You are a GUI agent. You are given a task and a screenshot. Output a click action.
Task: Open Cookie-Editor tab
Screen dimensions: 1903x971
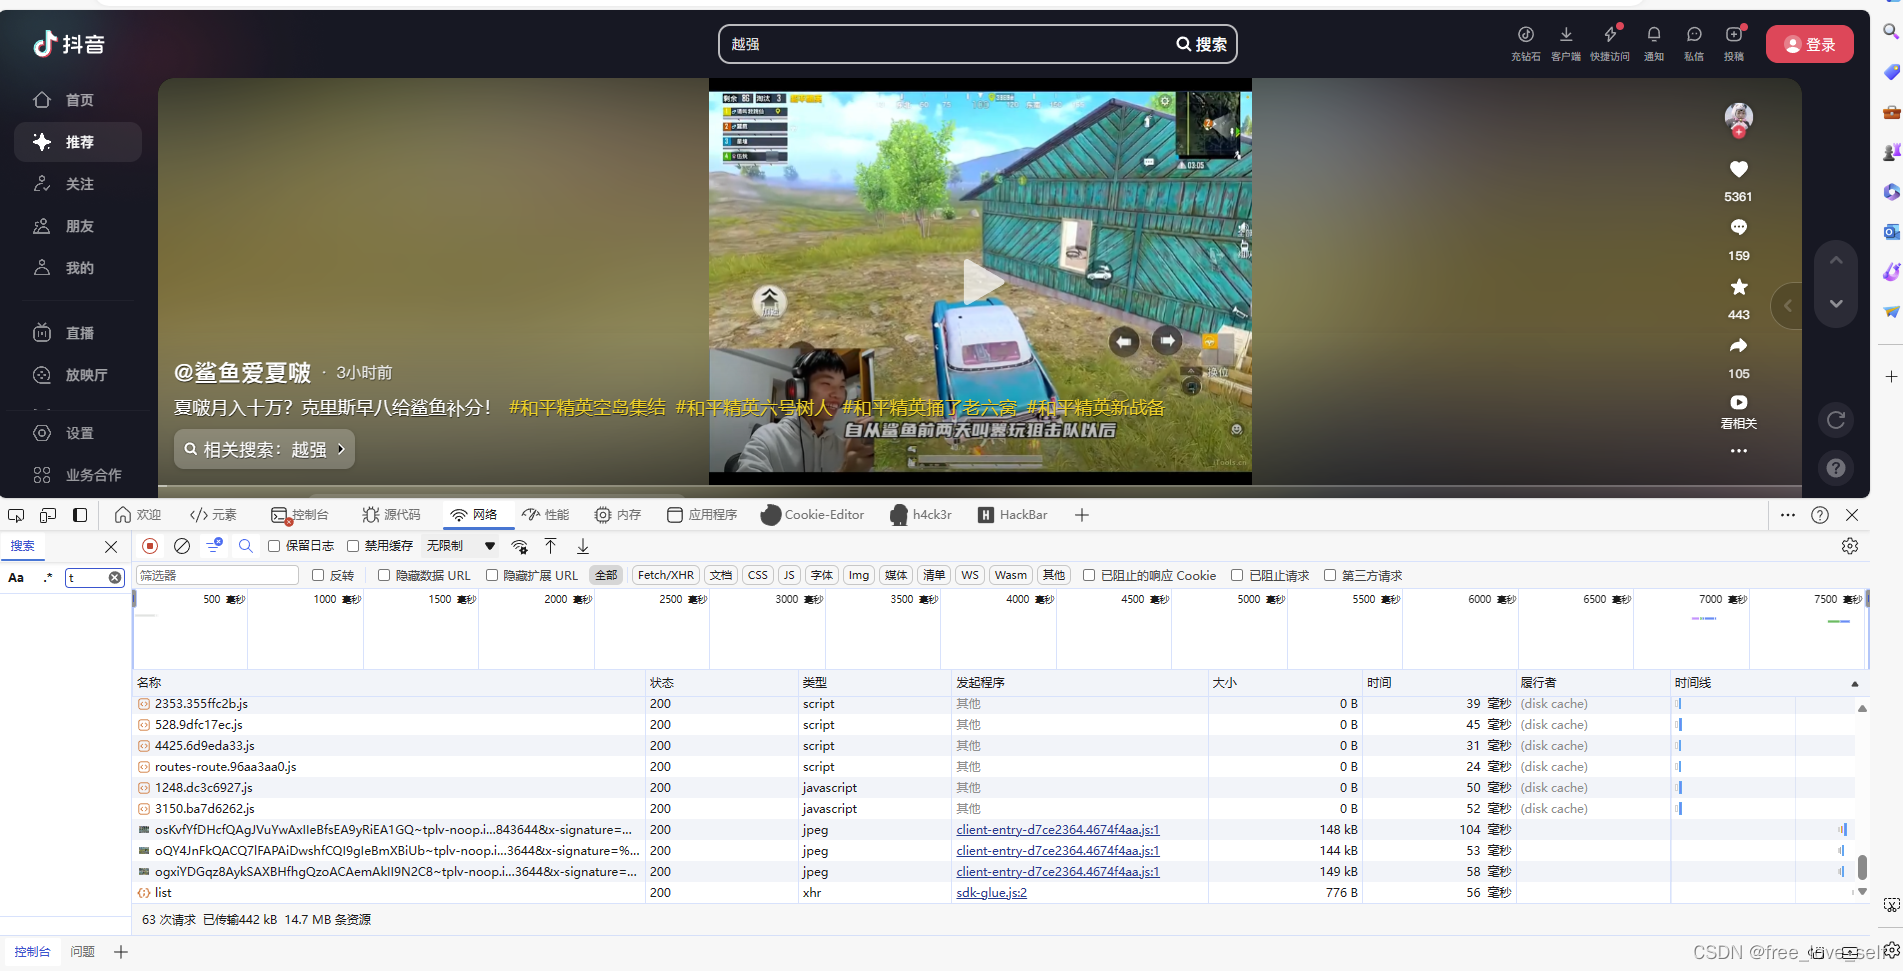pyautogui.click(x=813, y=515)
